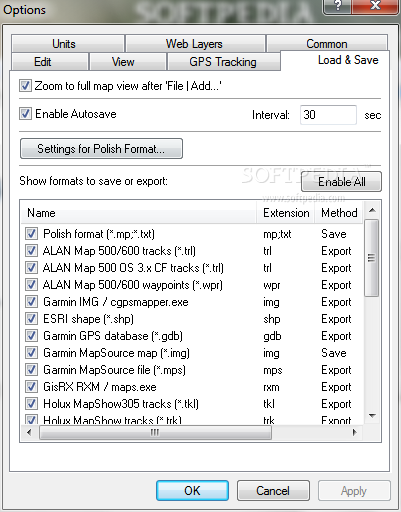The image size is (401, 512).
Task: Toggle Holux MapShow305 tracks (*.tkl) checkbox
Action: point(31,404)
